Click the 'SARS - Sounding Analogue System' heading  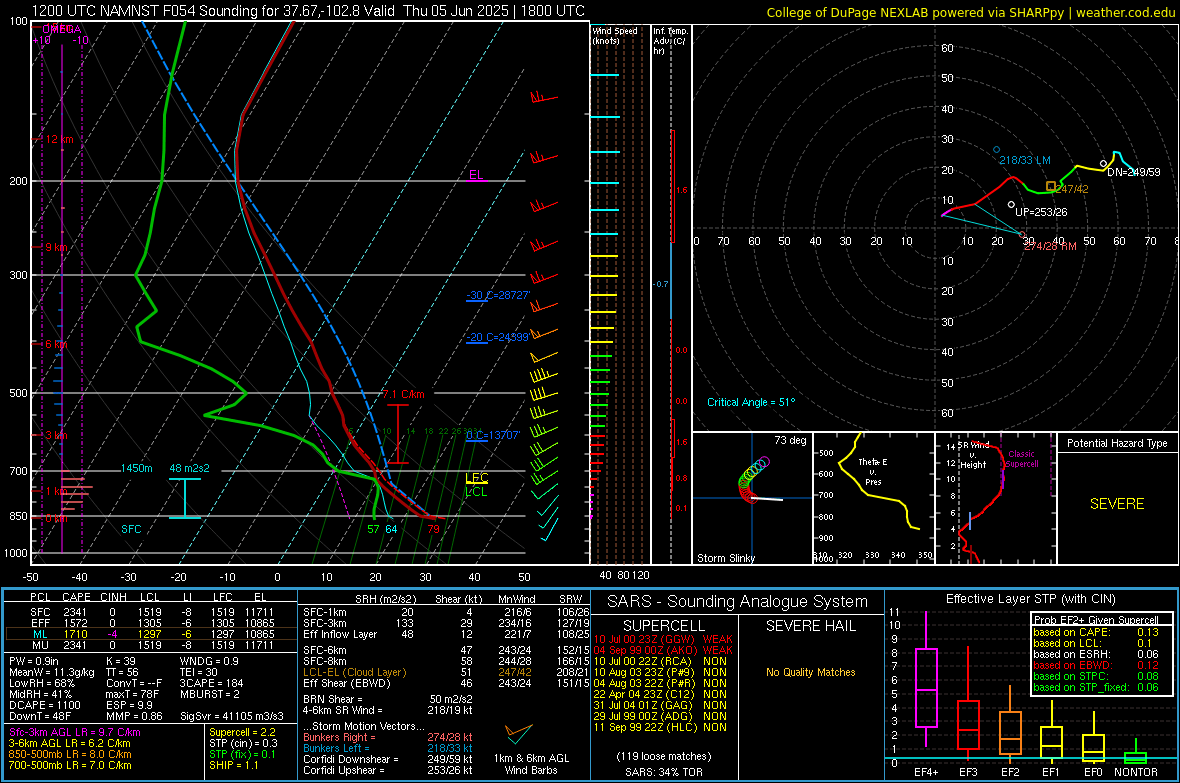pos(738,602)
